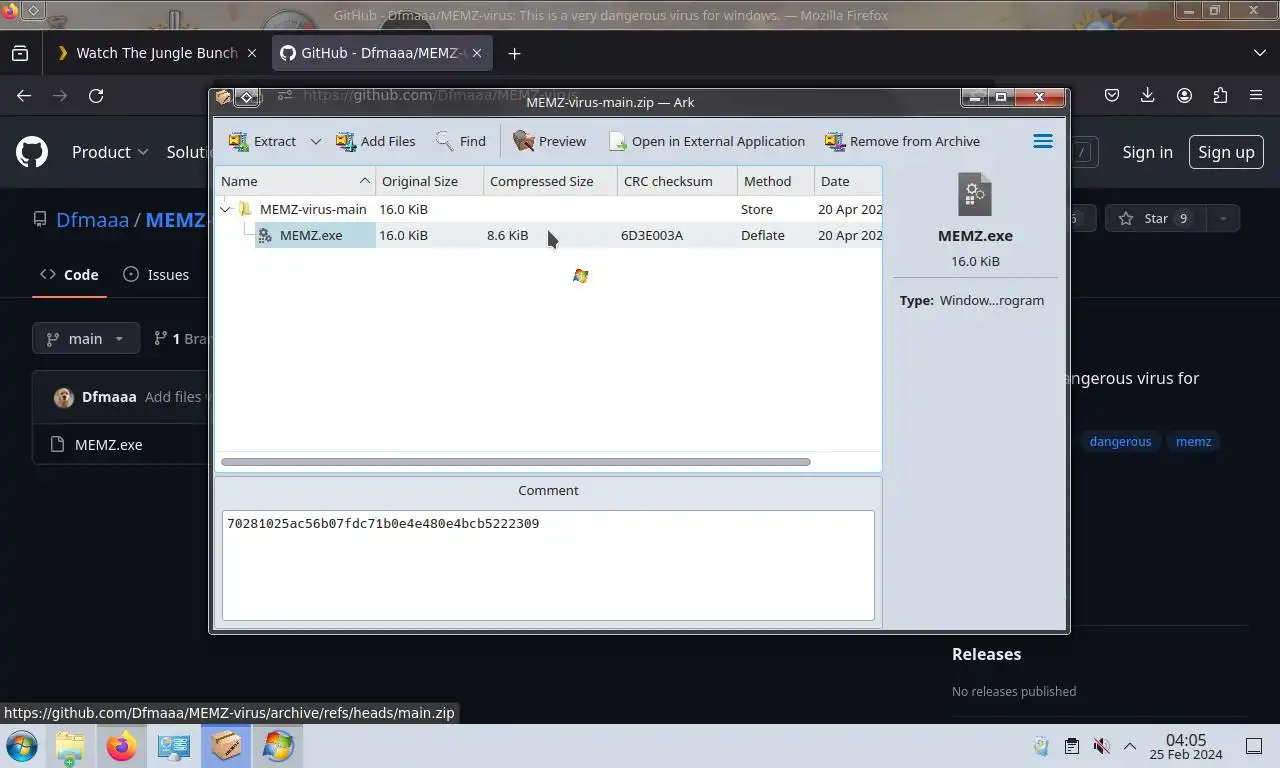The width and height of the screenshot is (1280, 768).
Task: Open a new Firefox tab
Action: [514, 53]
